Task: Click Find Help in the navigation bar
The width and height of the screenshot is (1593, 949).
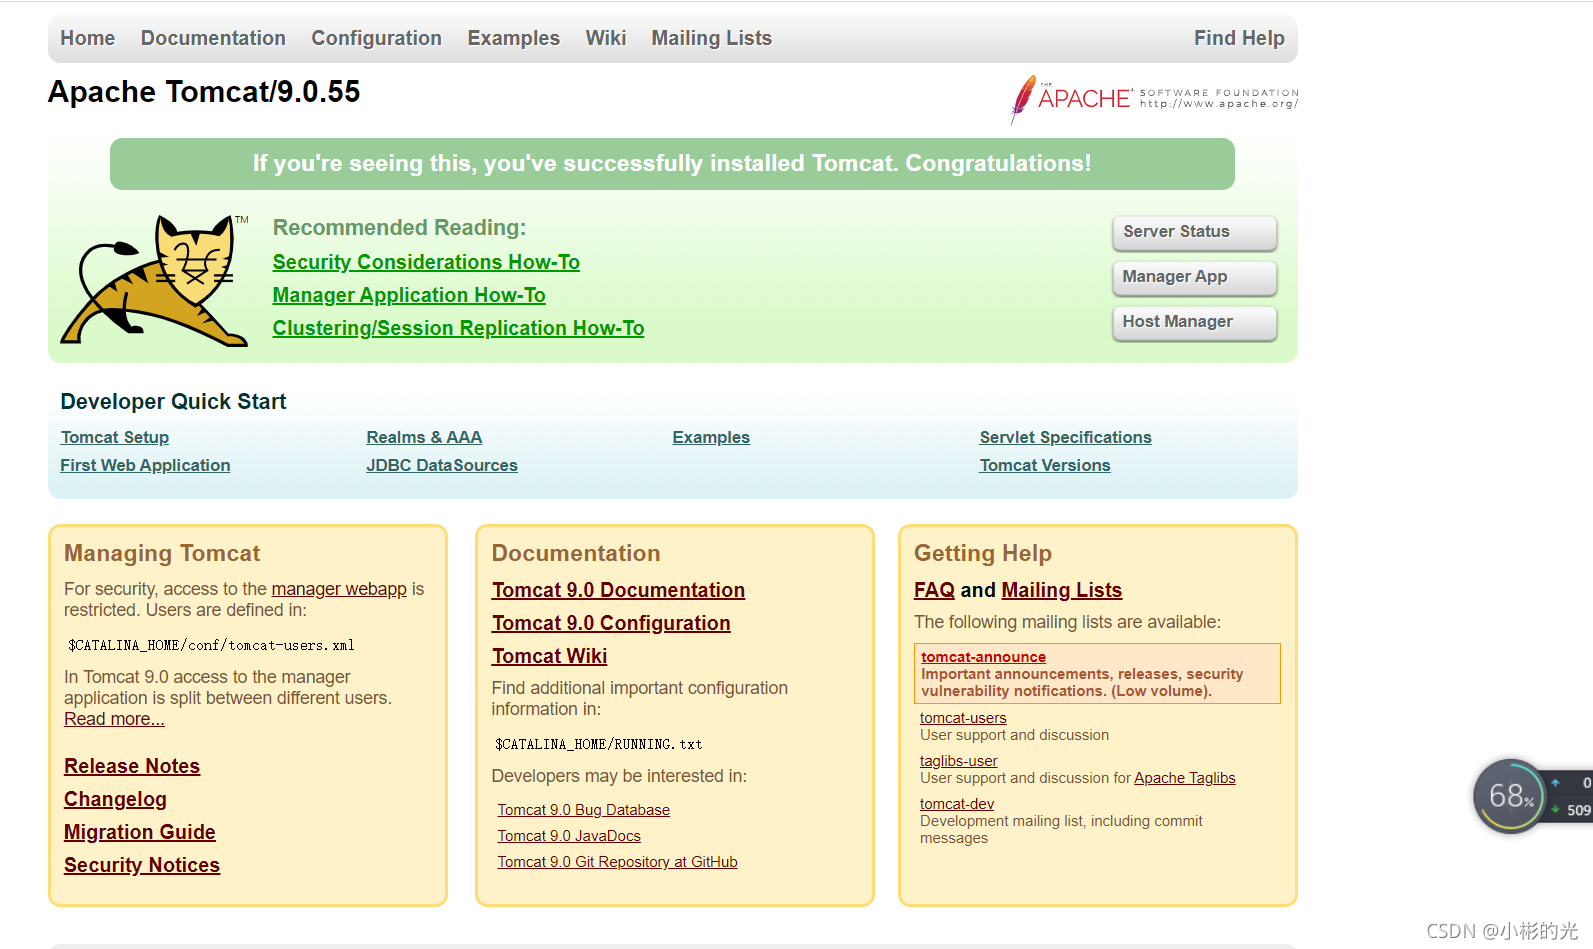Action: (1239, 38)
